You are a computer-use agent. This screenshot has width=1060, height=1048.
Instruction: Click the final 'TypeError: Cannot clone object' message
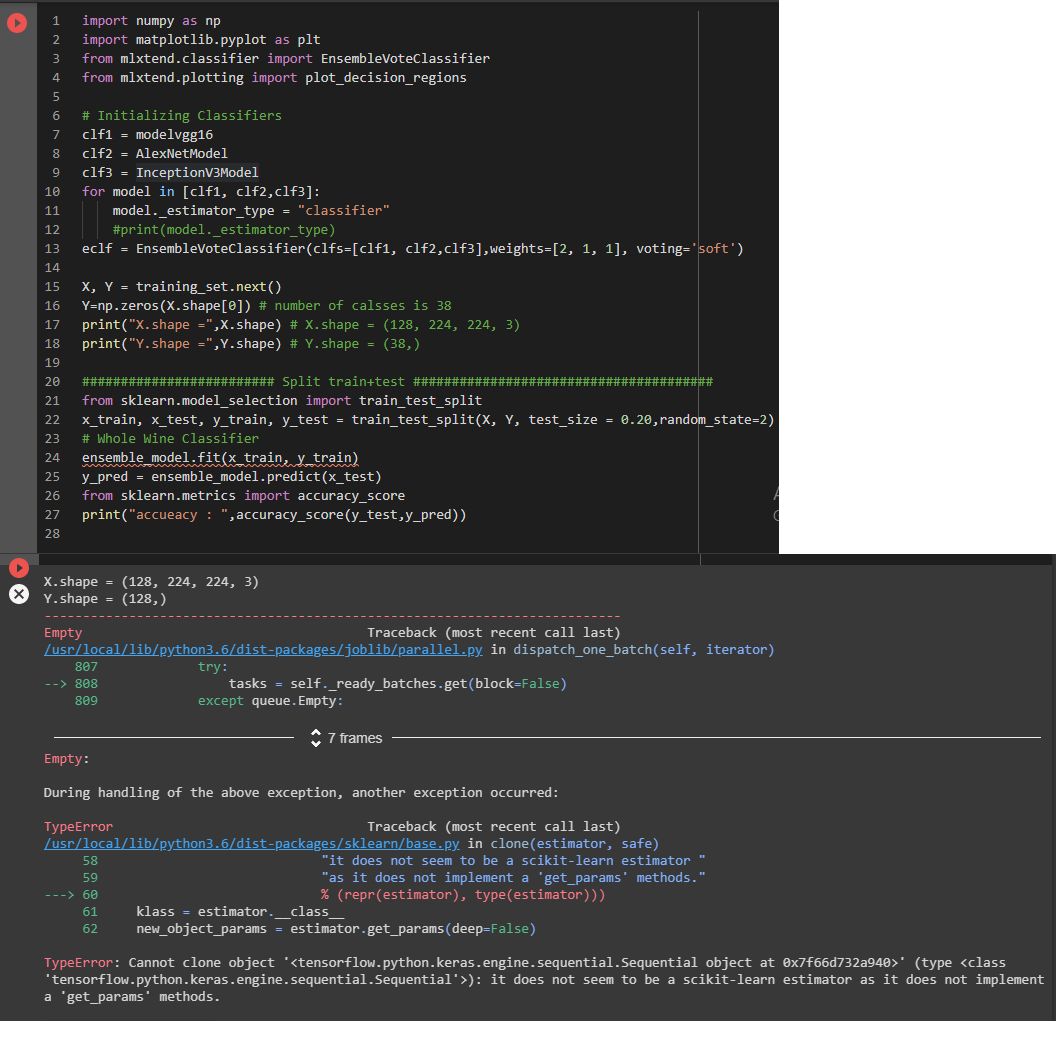(x=544, y=980)
